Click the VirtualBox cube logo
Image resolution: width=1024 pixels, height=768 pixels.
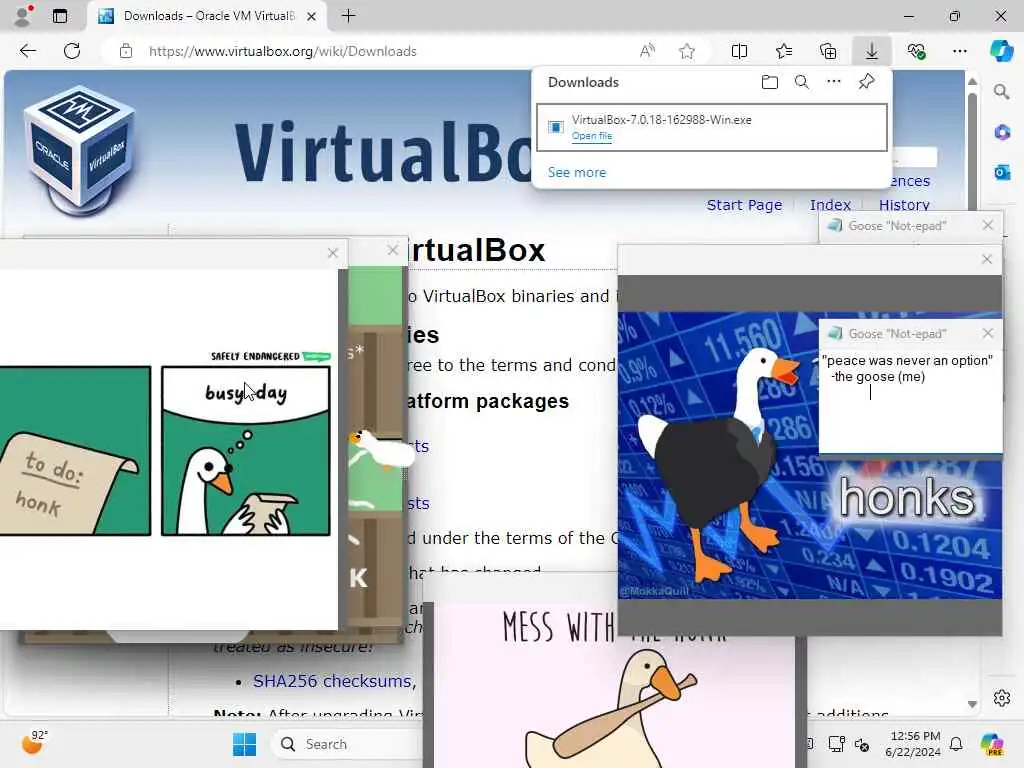click(80, 152)
